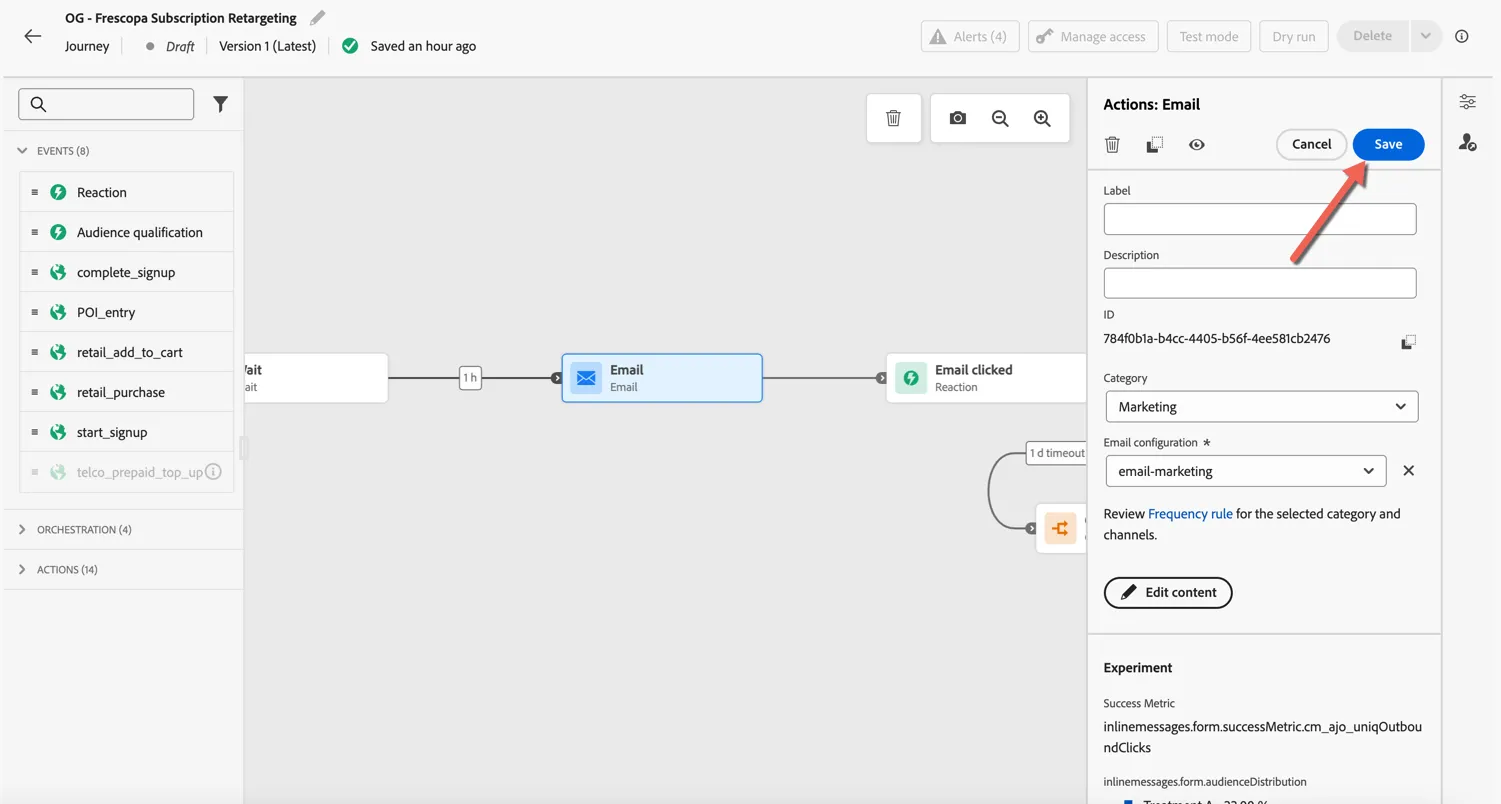Screen dimensions: 1501x804
Task: Show journey info icon in header
Action: (1462, 37)
